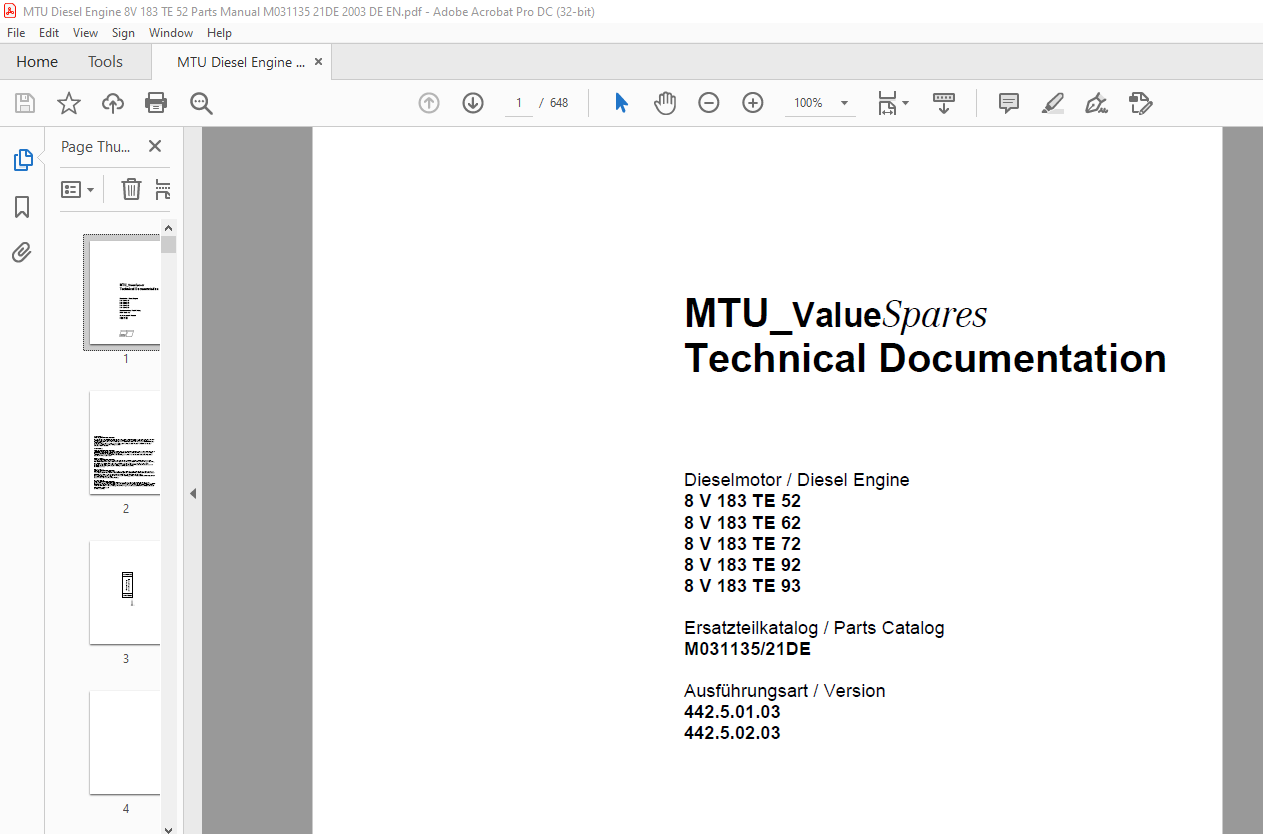
Task: Close the Page Thumbnails panel
Action: (155, 146)
